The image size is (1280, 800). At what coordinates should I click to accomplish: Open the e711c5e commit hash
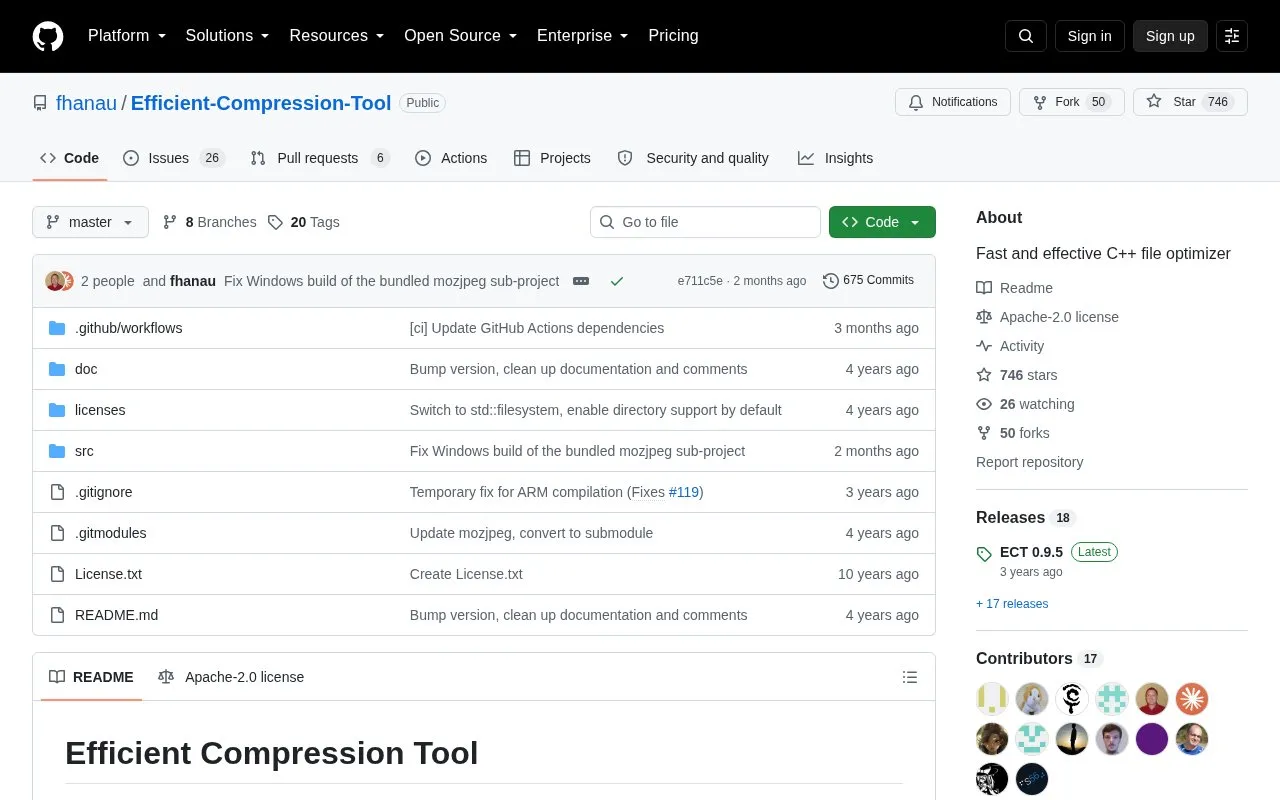[700, 281]
